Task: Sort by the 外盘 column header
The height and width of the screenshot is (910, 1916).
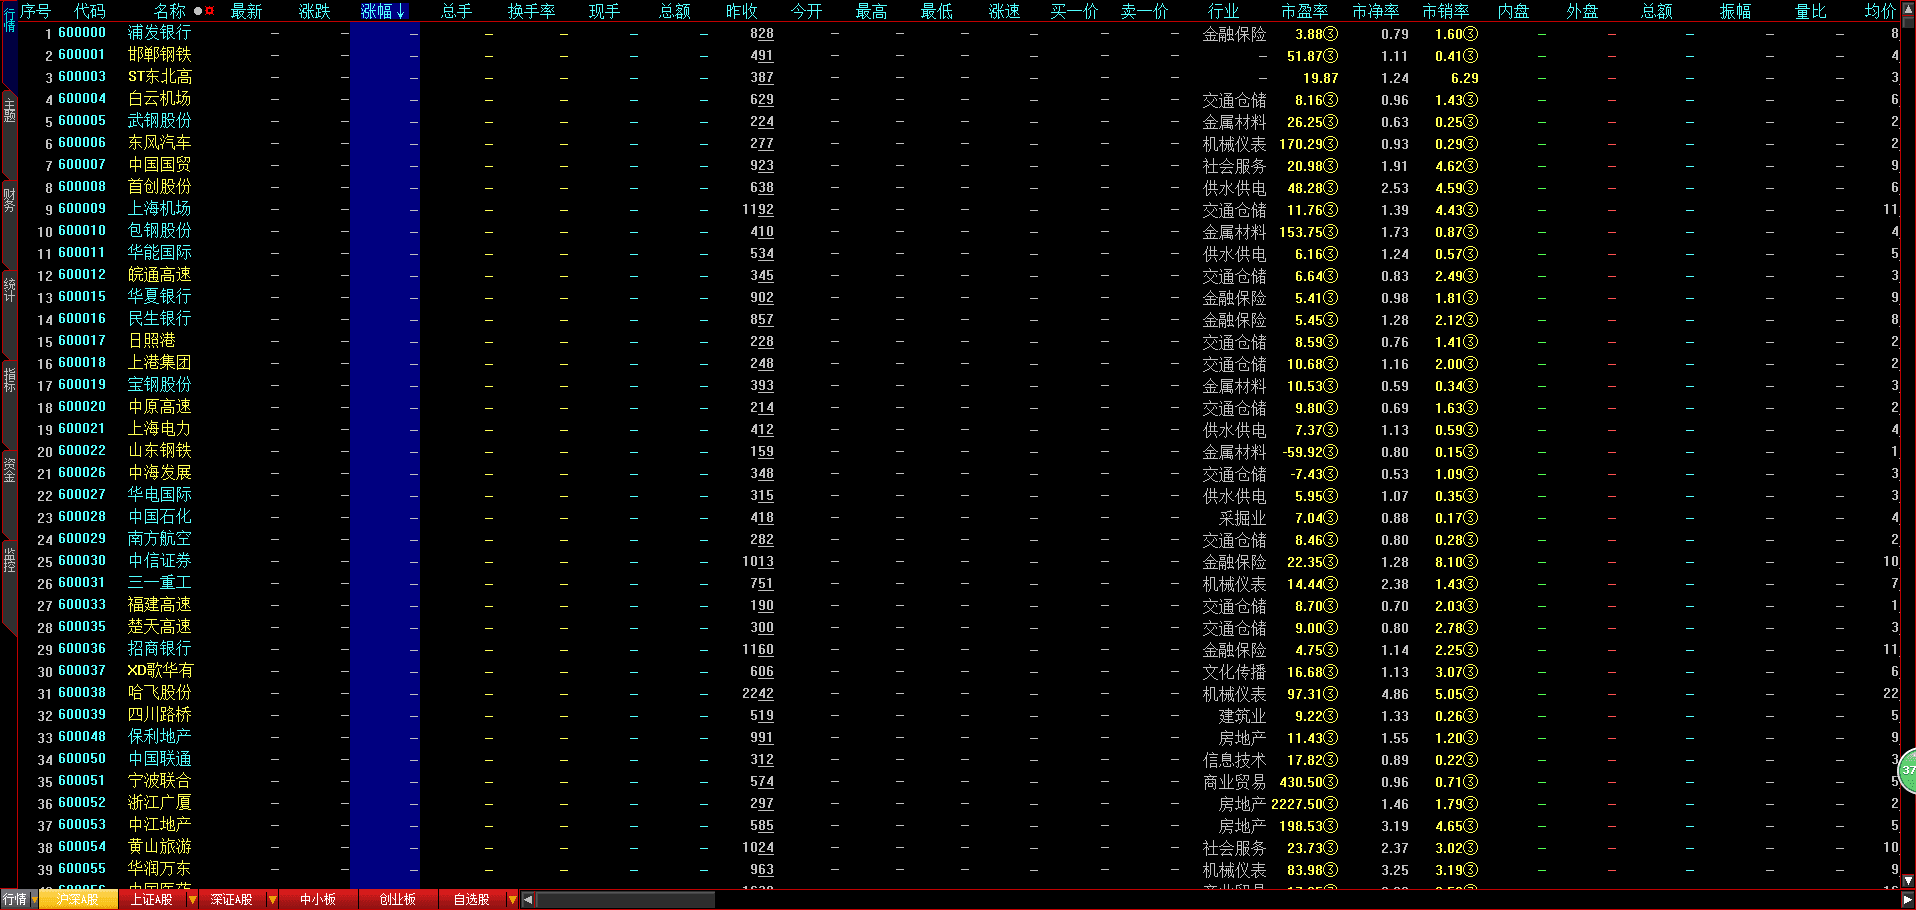Action: point(1582,11)
